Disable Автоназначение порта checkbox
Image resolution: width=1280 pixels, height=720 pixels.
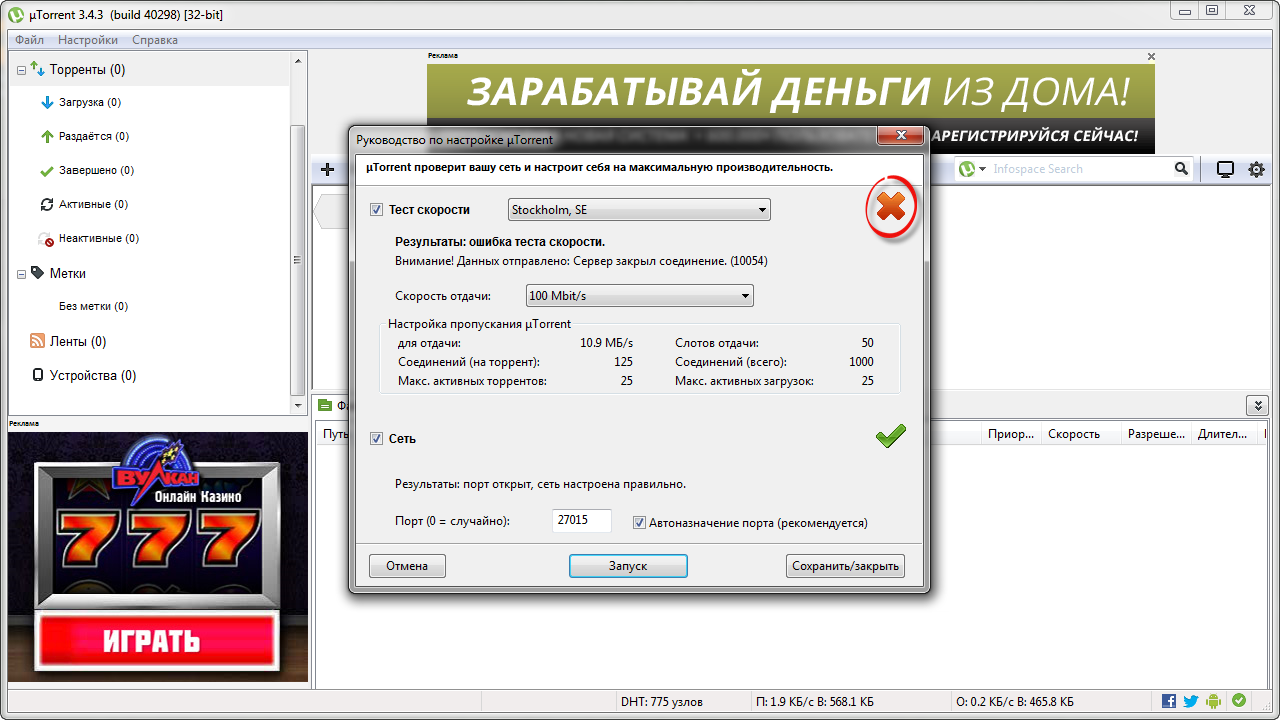[x=640, y=522]
